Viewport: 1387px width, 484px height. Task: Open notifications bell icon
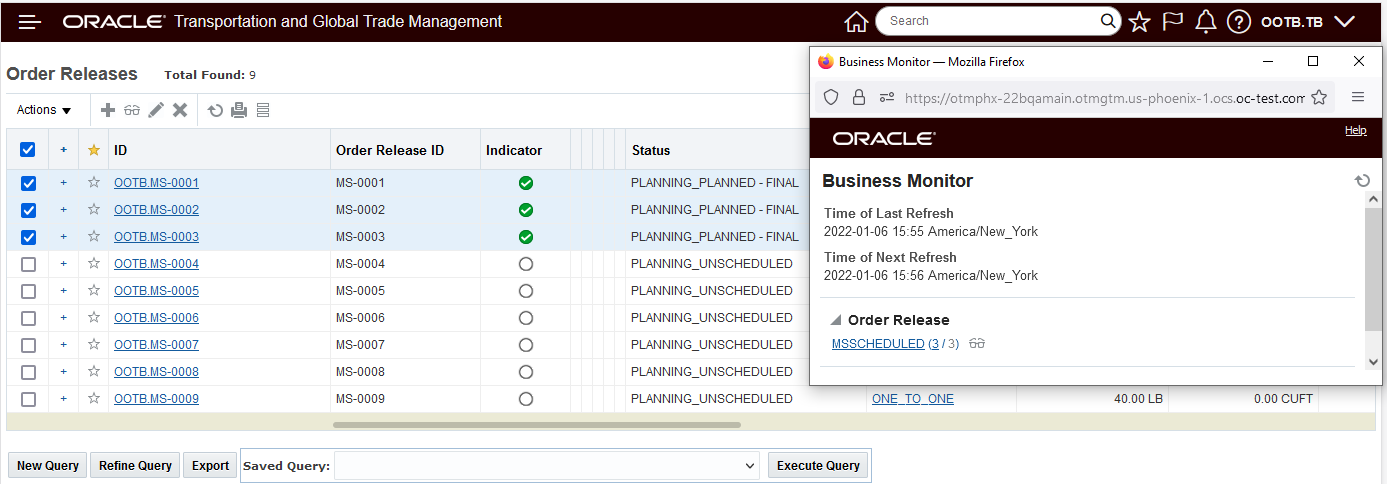coord(1206,21)
